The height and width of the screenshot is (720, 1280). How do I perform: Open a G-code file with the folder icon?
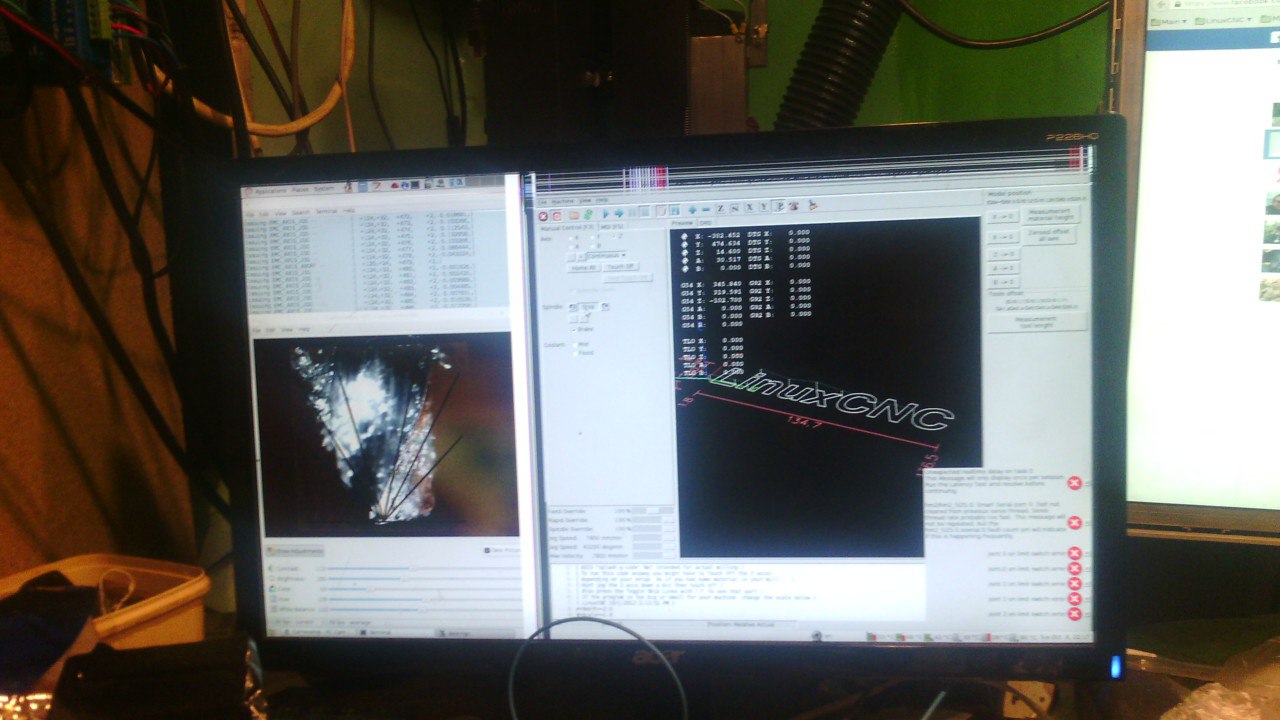coord(574,214)
